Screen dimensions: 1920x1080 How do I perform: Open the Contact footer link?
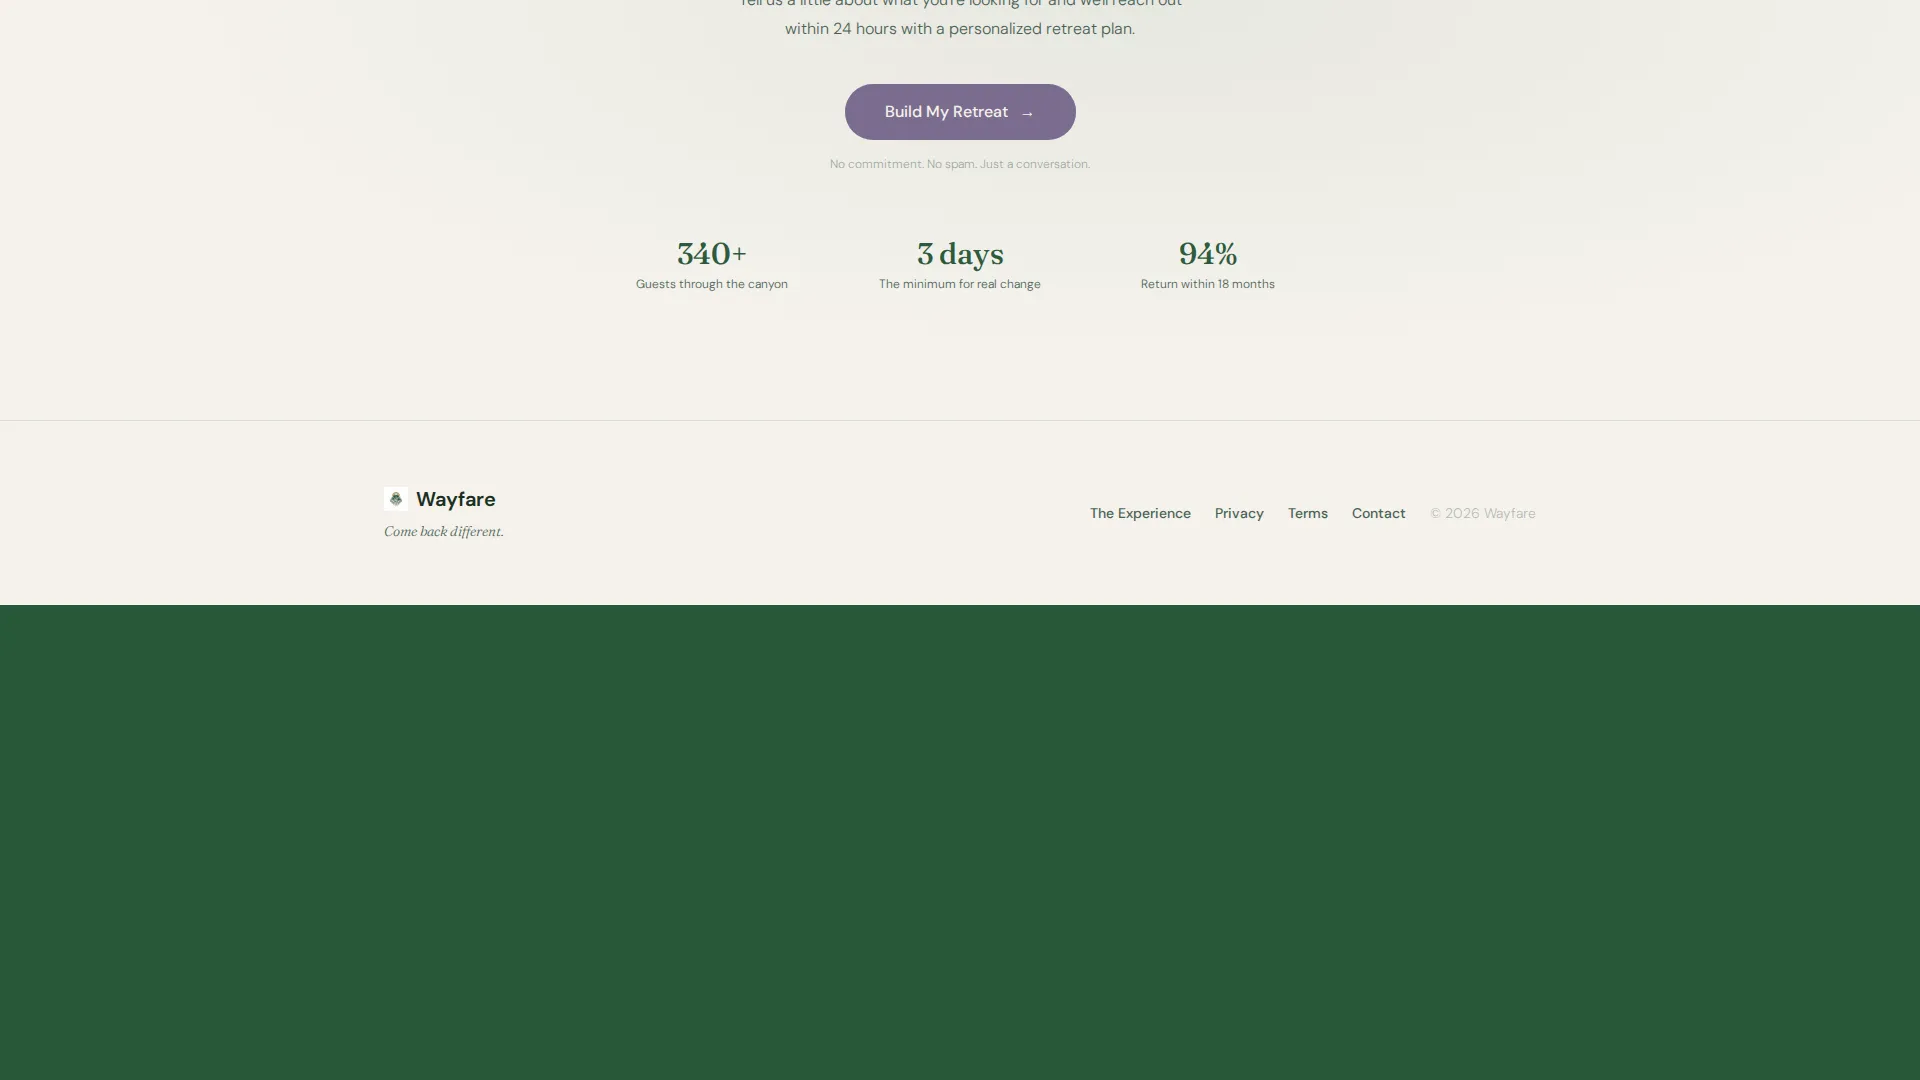[x=1379, y=513]
